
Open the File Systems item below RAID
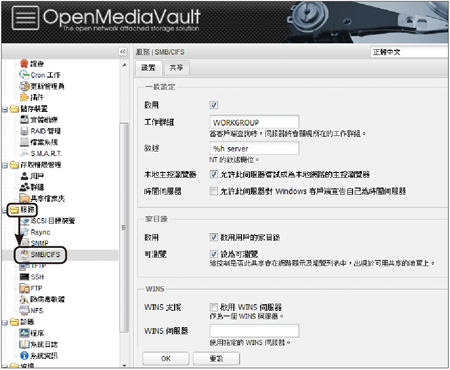[39, 142]
